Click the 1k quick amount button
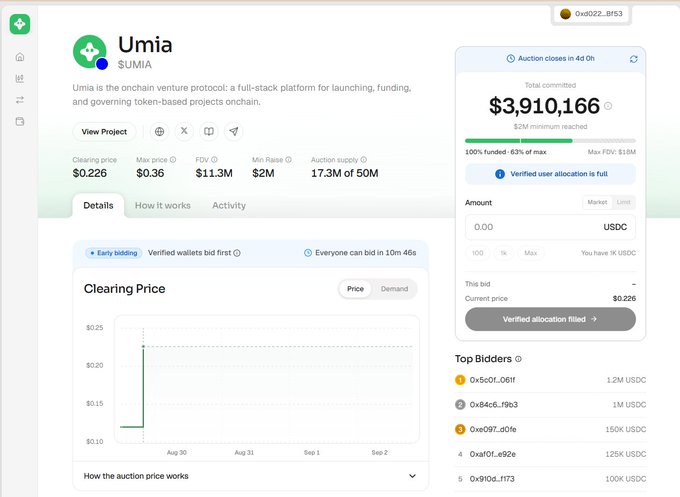The height and width of the screenshot is (497, 680). tap(503, 253)
